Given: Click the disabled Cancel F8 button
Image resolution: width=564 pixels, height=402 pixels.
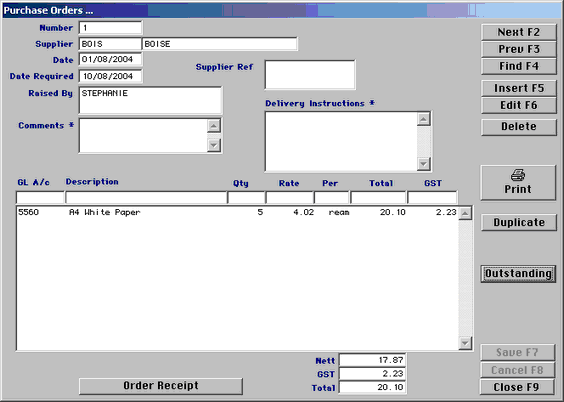Looking at the screenshot, I should (517, 370).
